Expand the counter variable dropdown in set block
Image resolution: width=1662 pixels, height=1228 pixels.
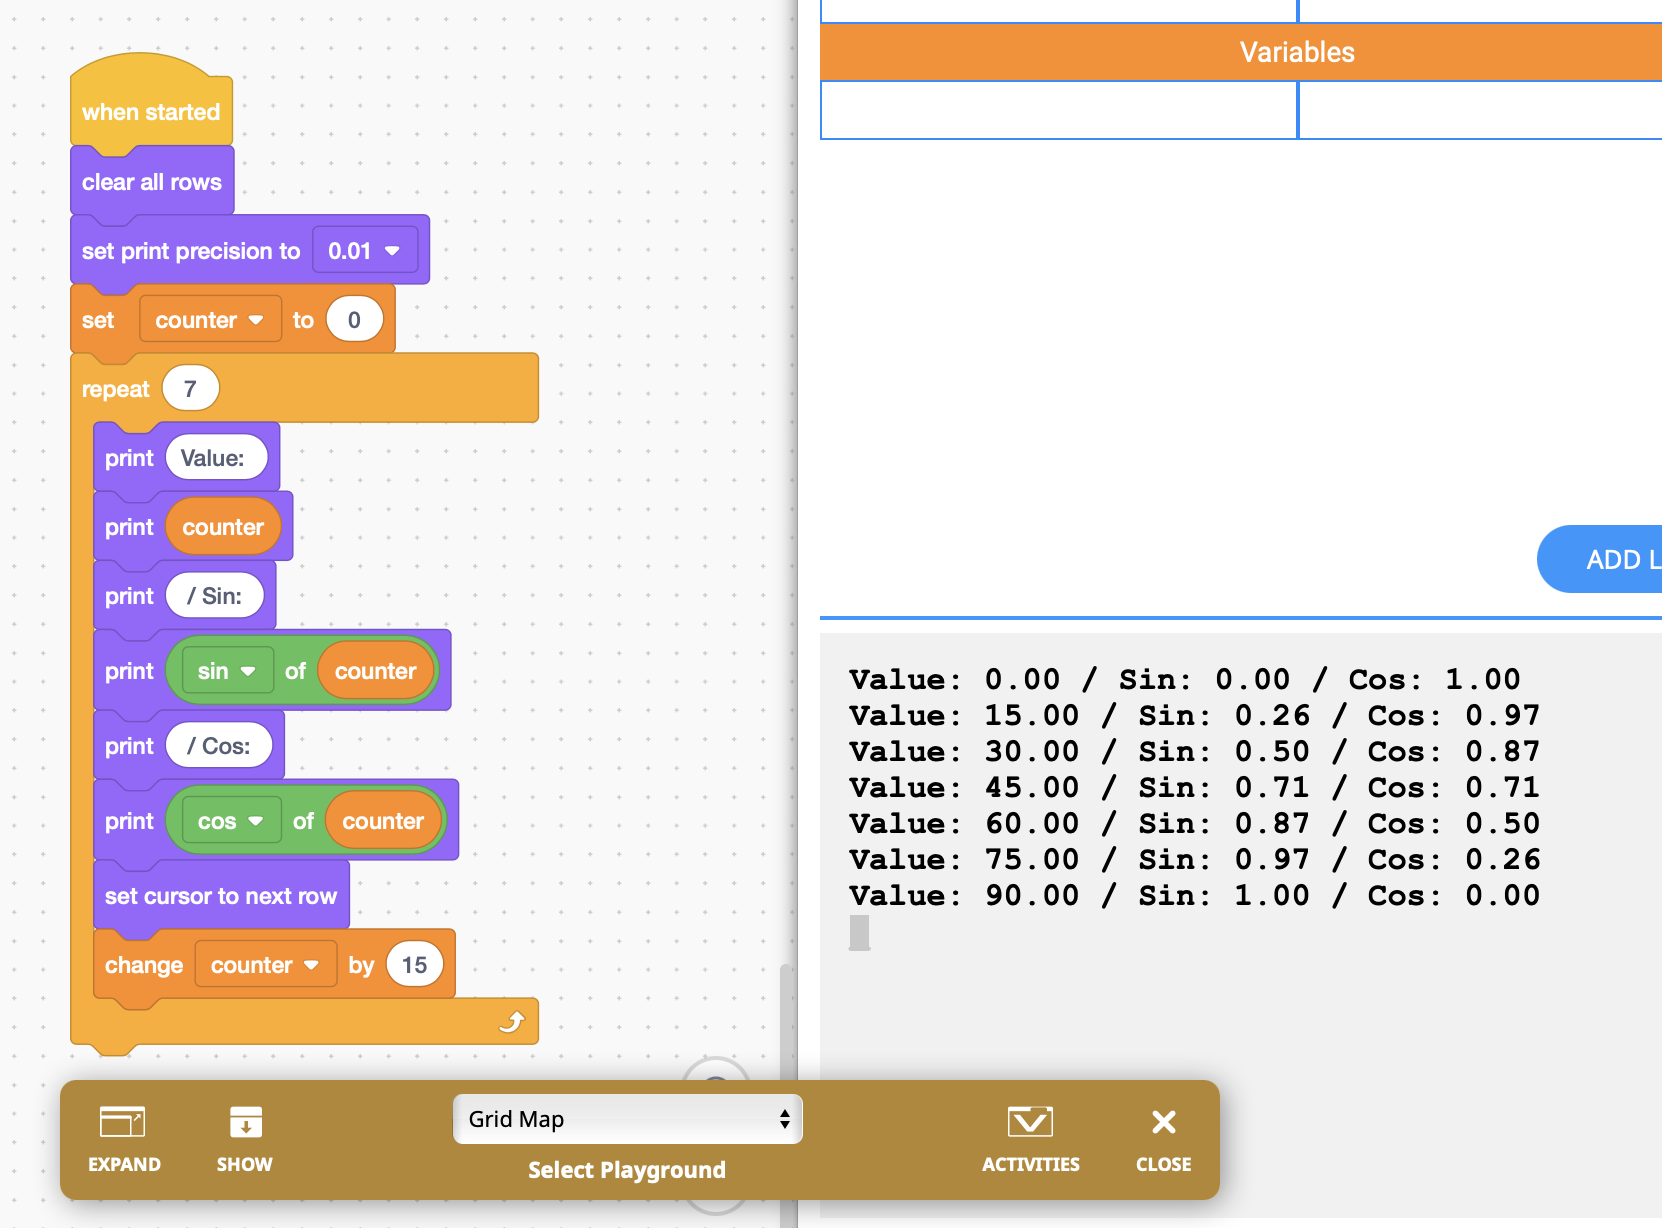[209, 320]
